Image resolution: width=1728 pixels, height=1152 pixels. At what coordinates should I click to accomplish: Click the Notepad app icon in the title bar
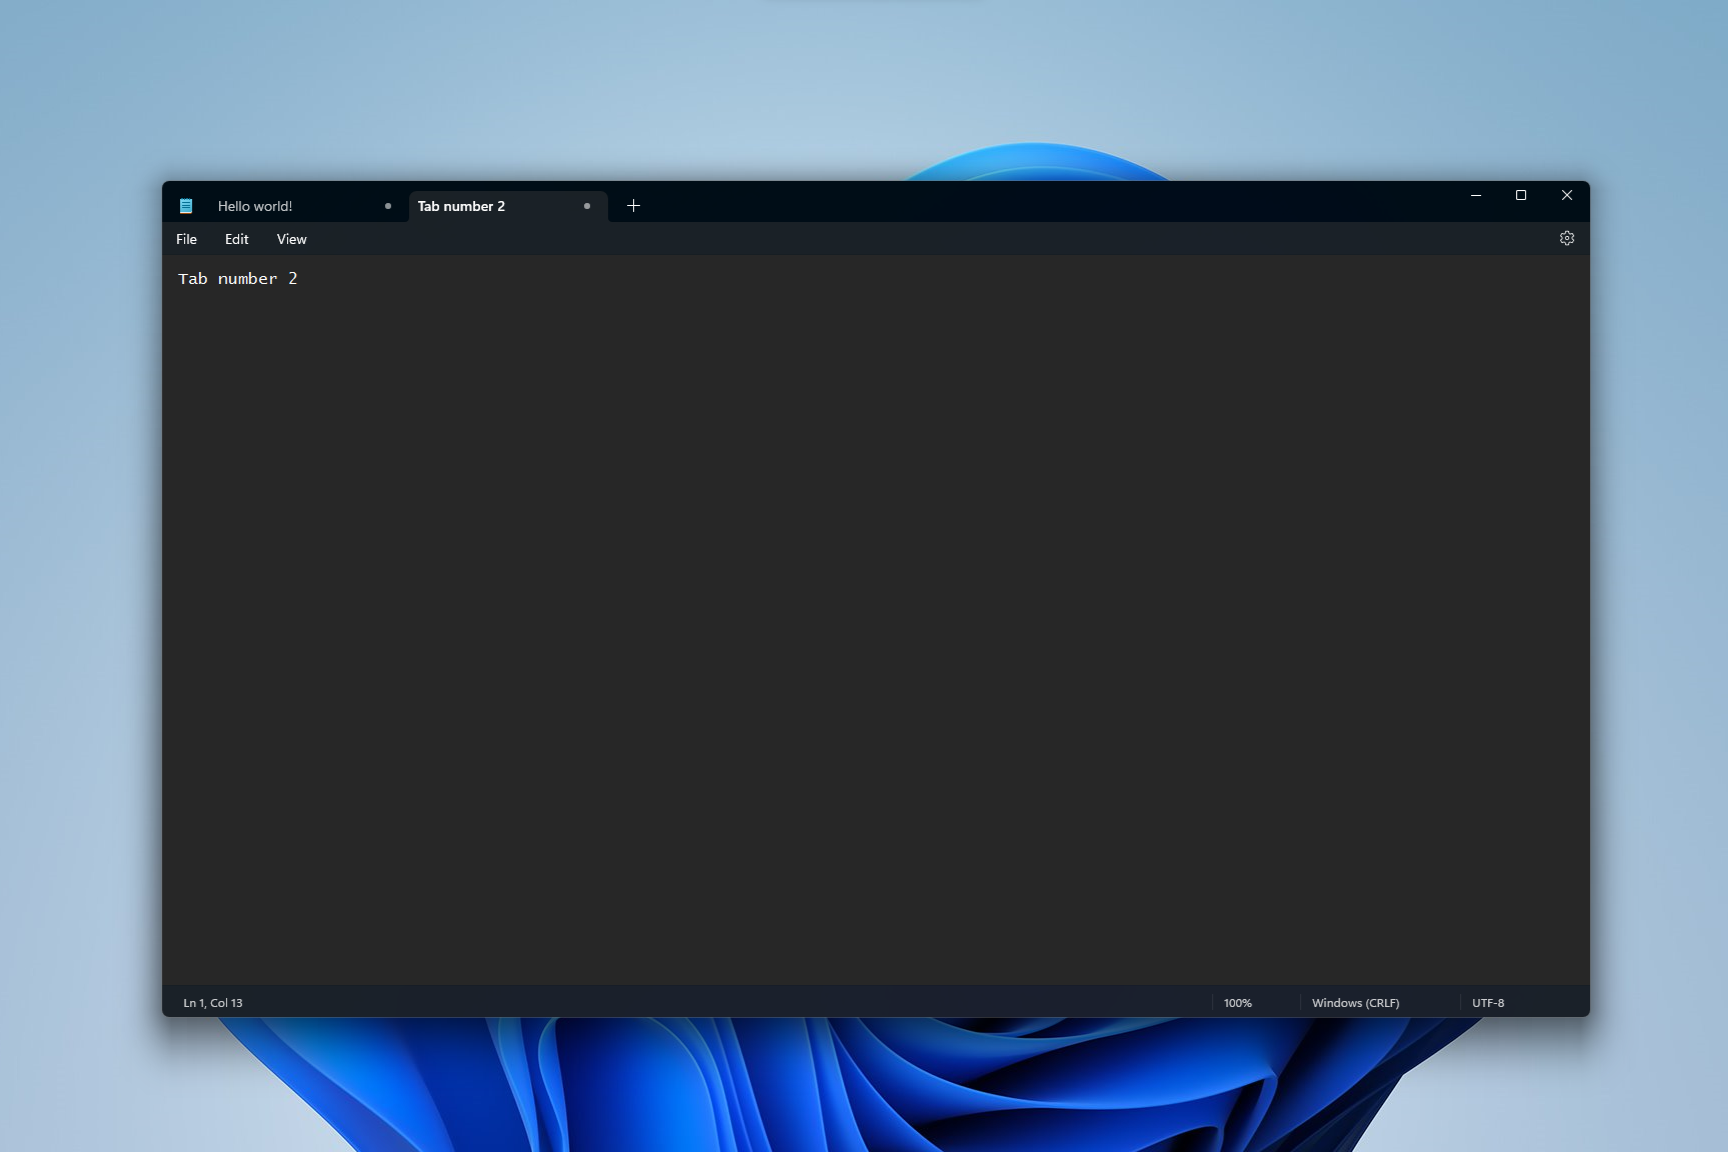click(185, 206)
